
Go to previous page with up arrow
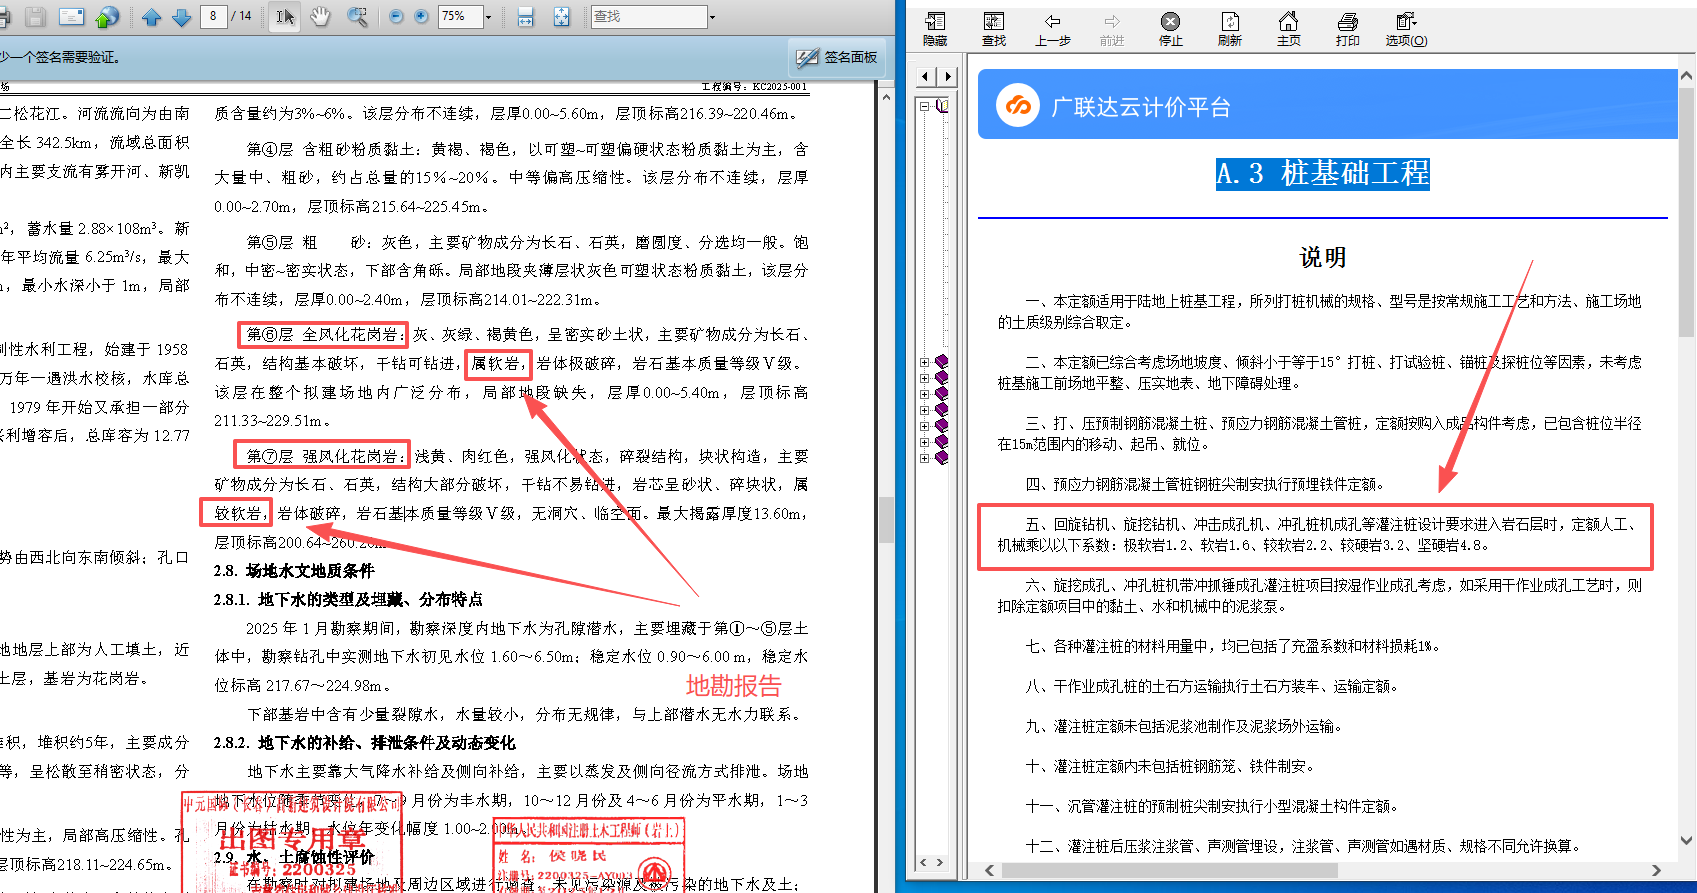pos(151,17)
